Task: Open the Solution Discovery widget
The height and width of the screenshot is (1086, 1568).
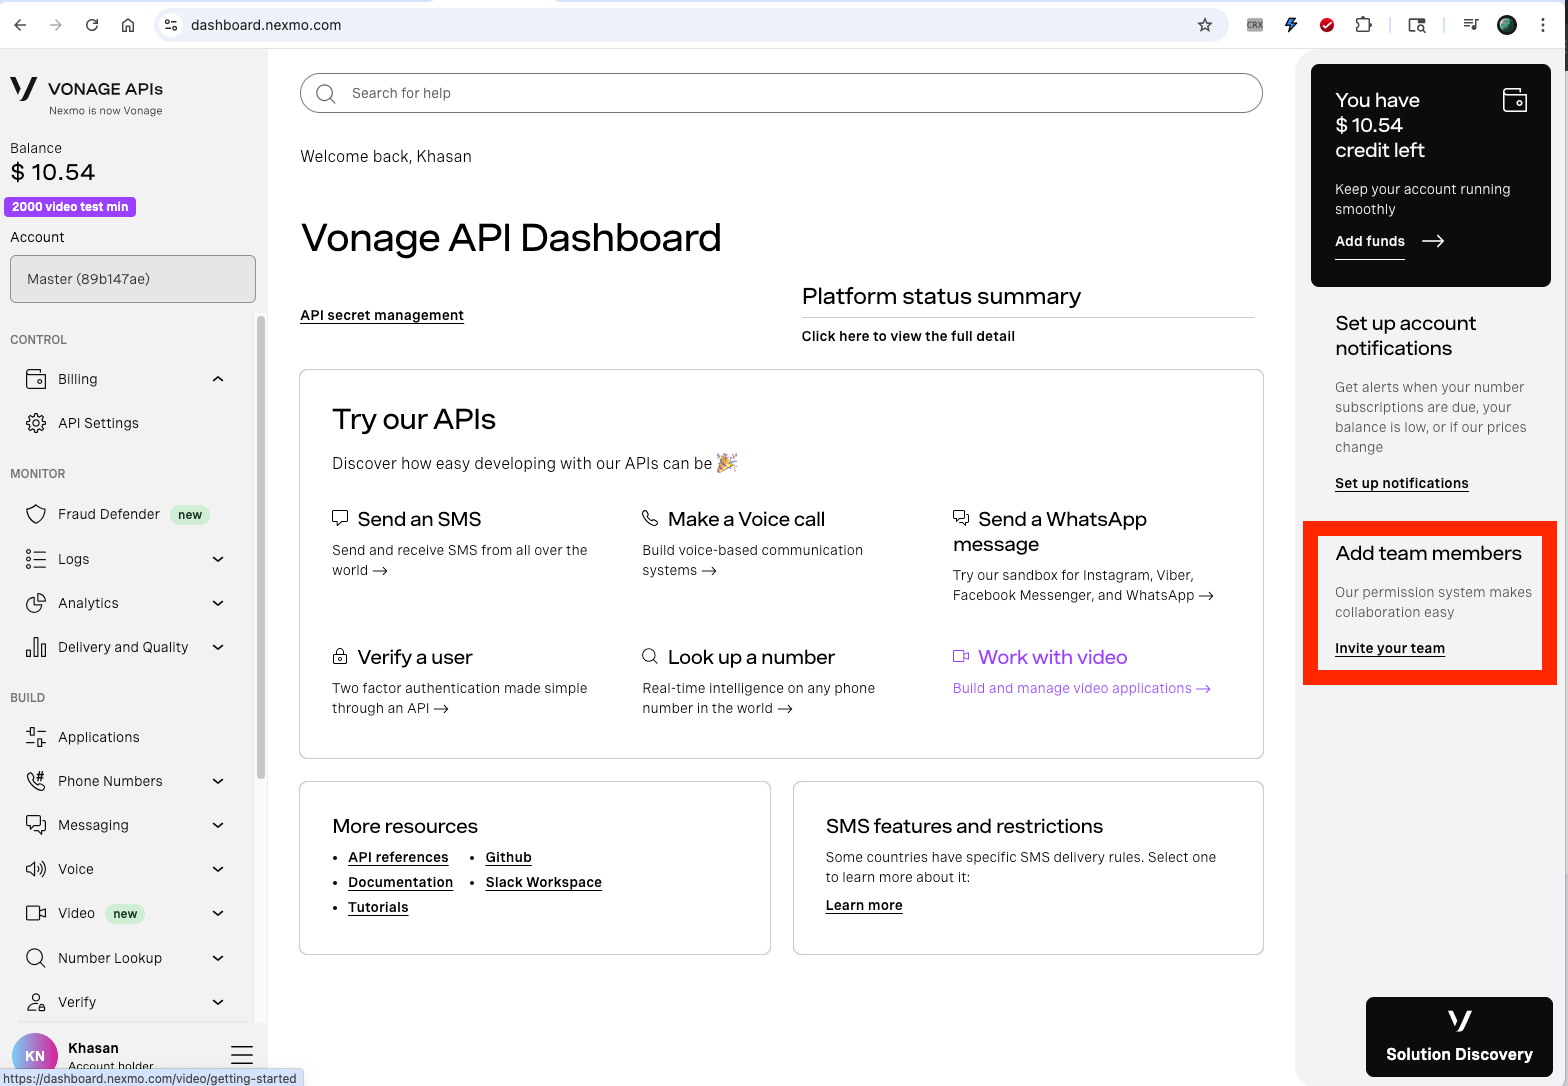Action: (x=1459, y=1037)
